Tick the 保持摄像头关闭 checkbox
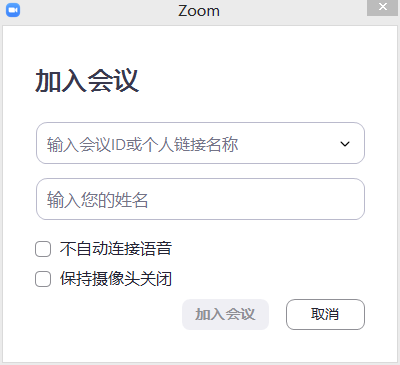 (43, 279)
